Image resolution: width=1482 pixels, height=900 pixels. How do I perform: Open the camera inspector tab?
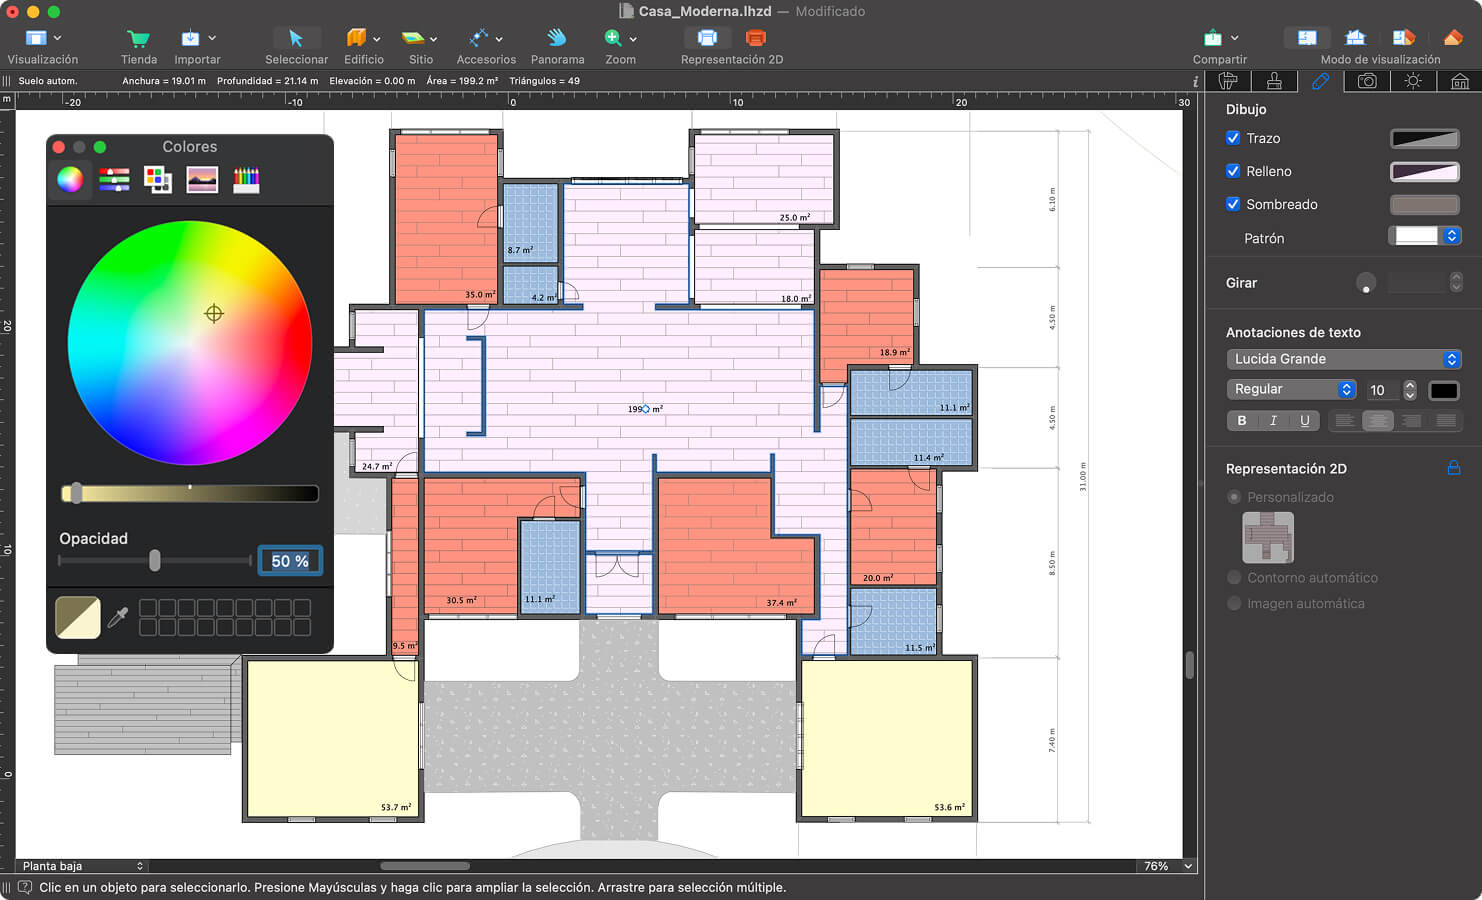point(1367,81)
